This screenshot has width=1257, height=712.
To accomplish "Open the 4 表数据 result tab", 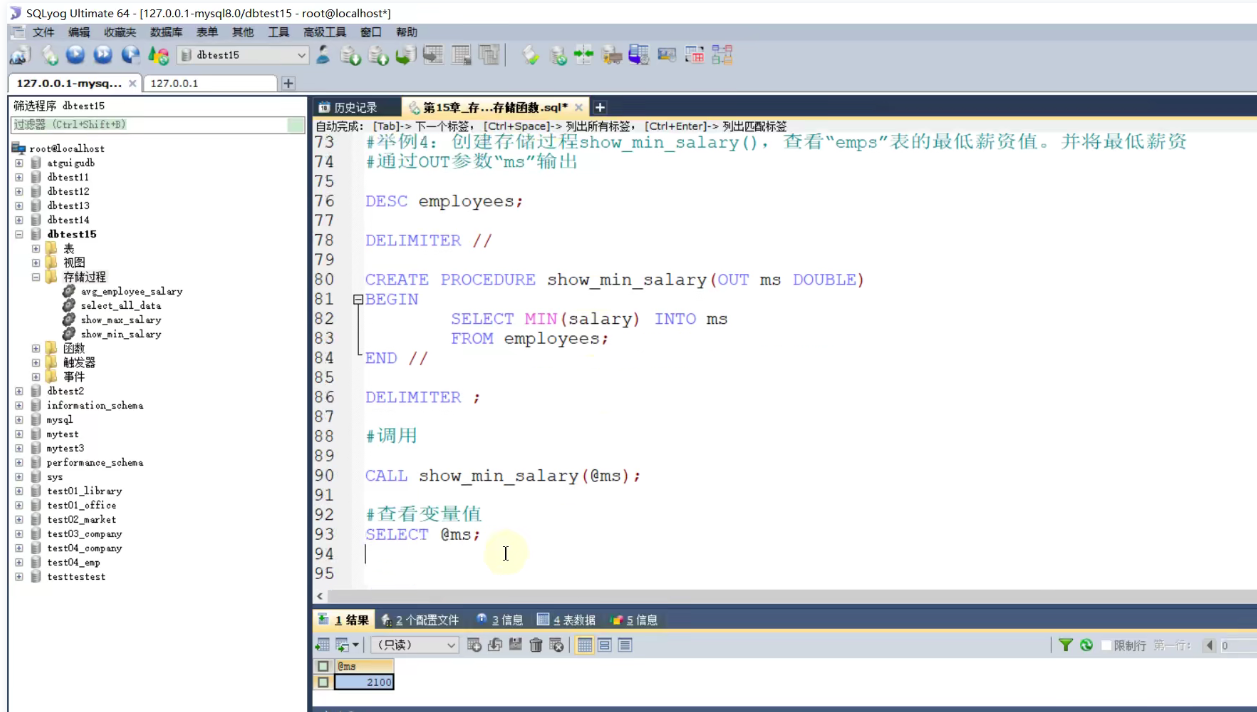I will point(566,620).
